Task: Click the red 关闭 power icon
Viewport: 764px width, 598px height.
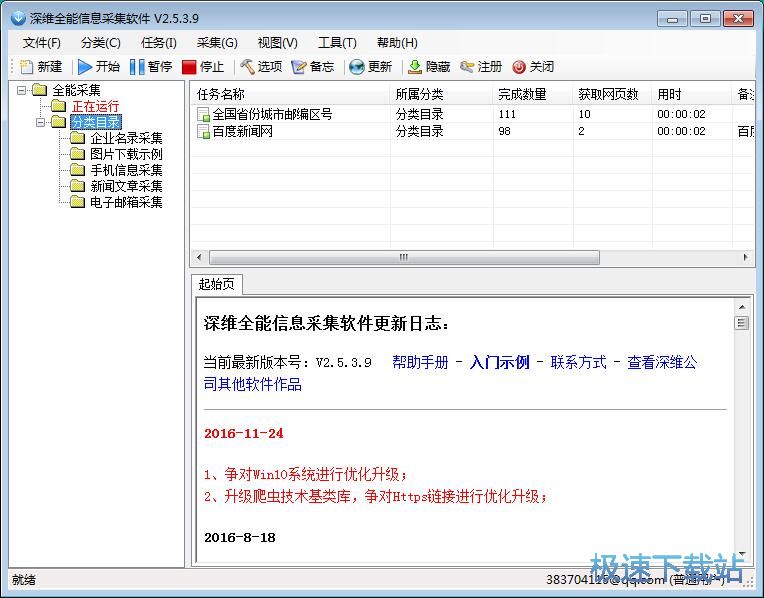Action: pyautogui.click(x=519, y=67)
